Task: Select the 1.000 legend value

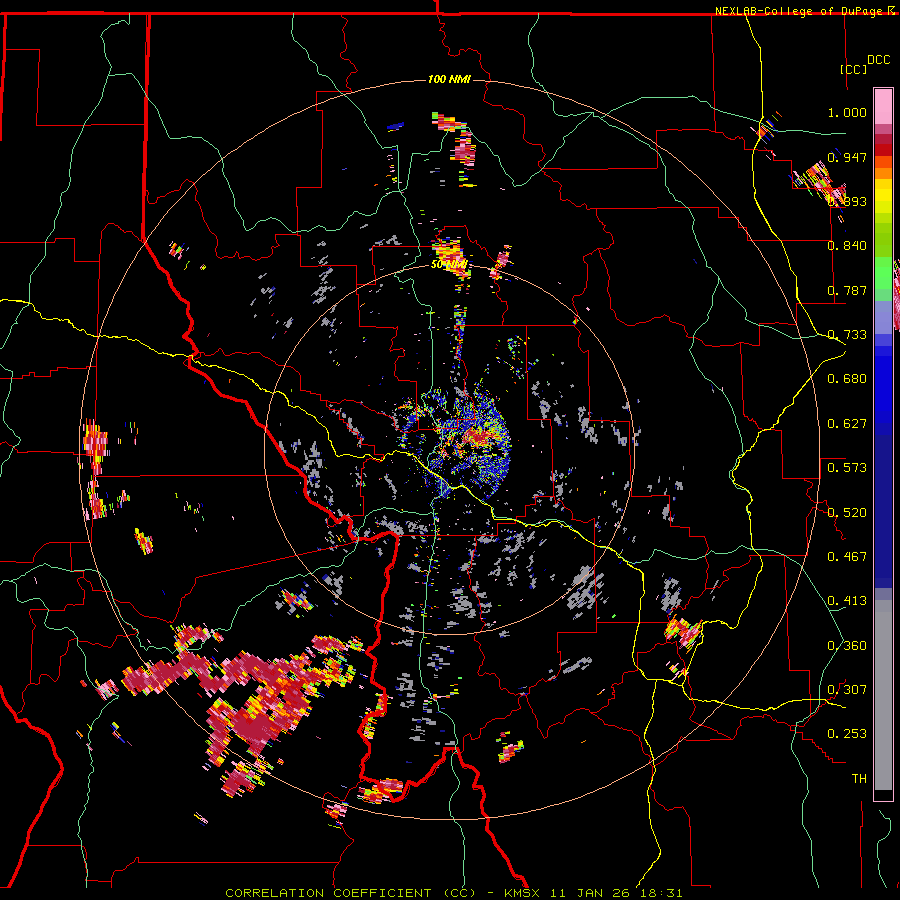Action: [847, 112]
